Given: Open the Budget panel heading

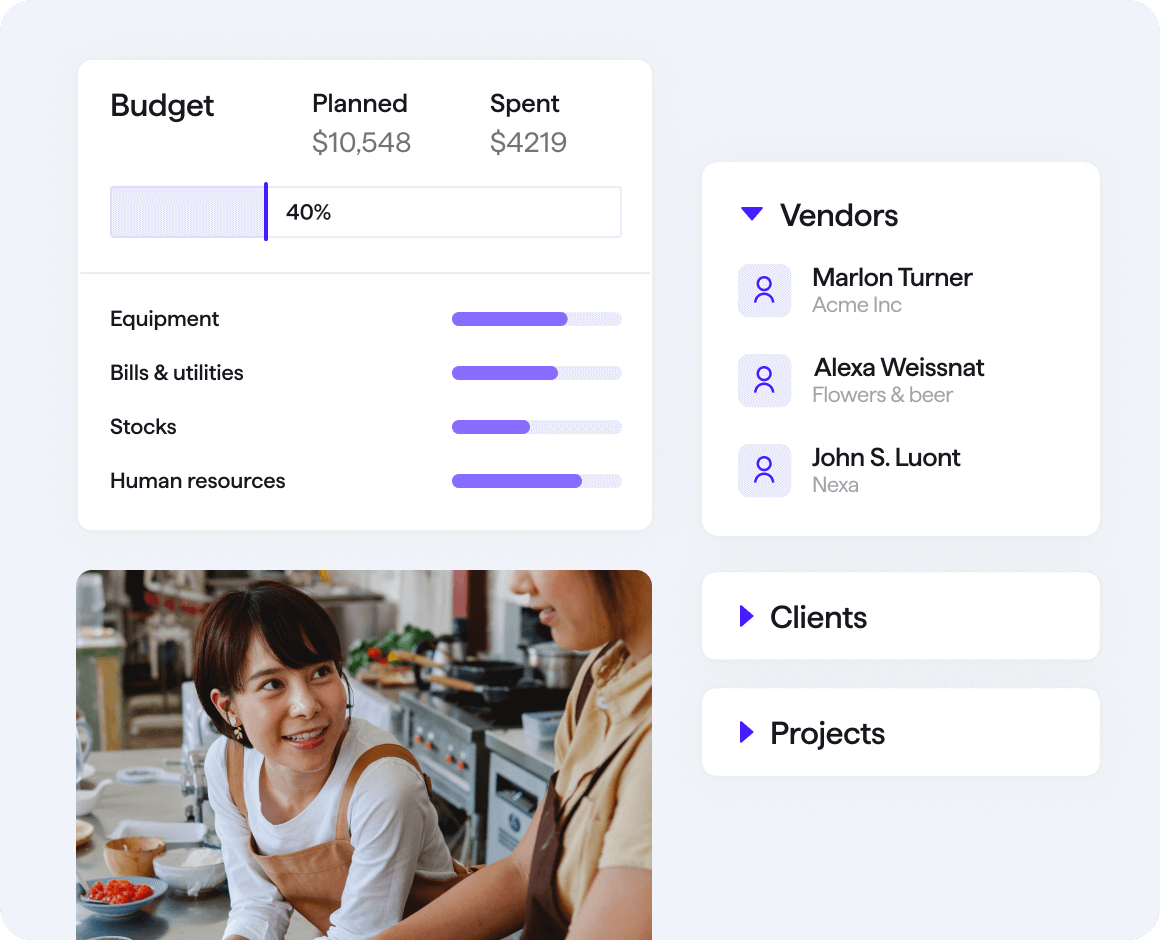Looking at the screenshot, I should coord(162,106).
